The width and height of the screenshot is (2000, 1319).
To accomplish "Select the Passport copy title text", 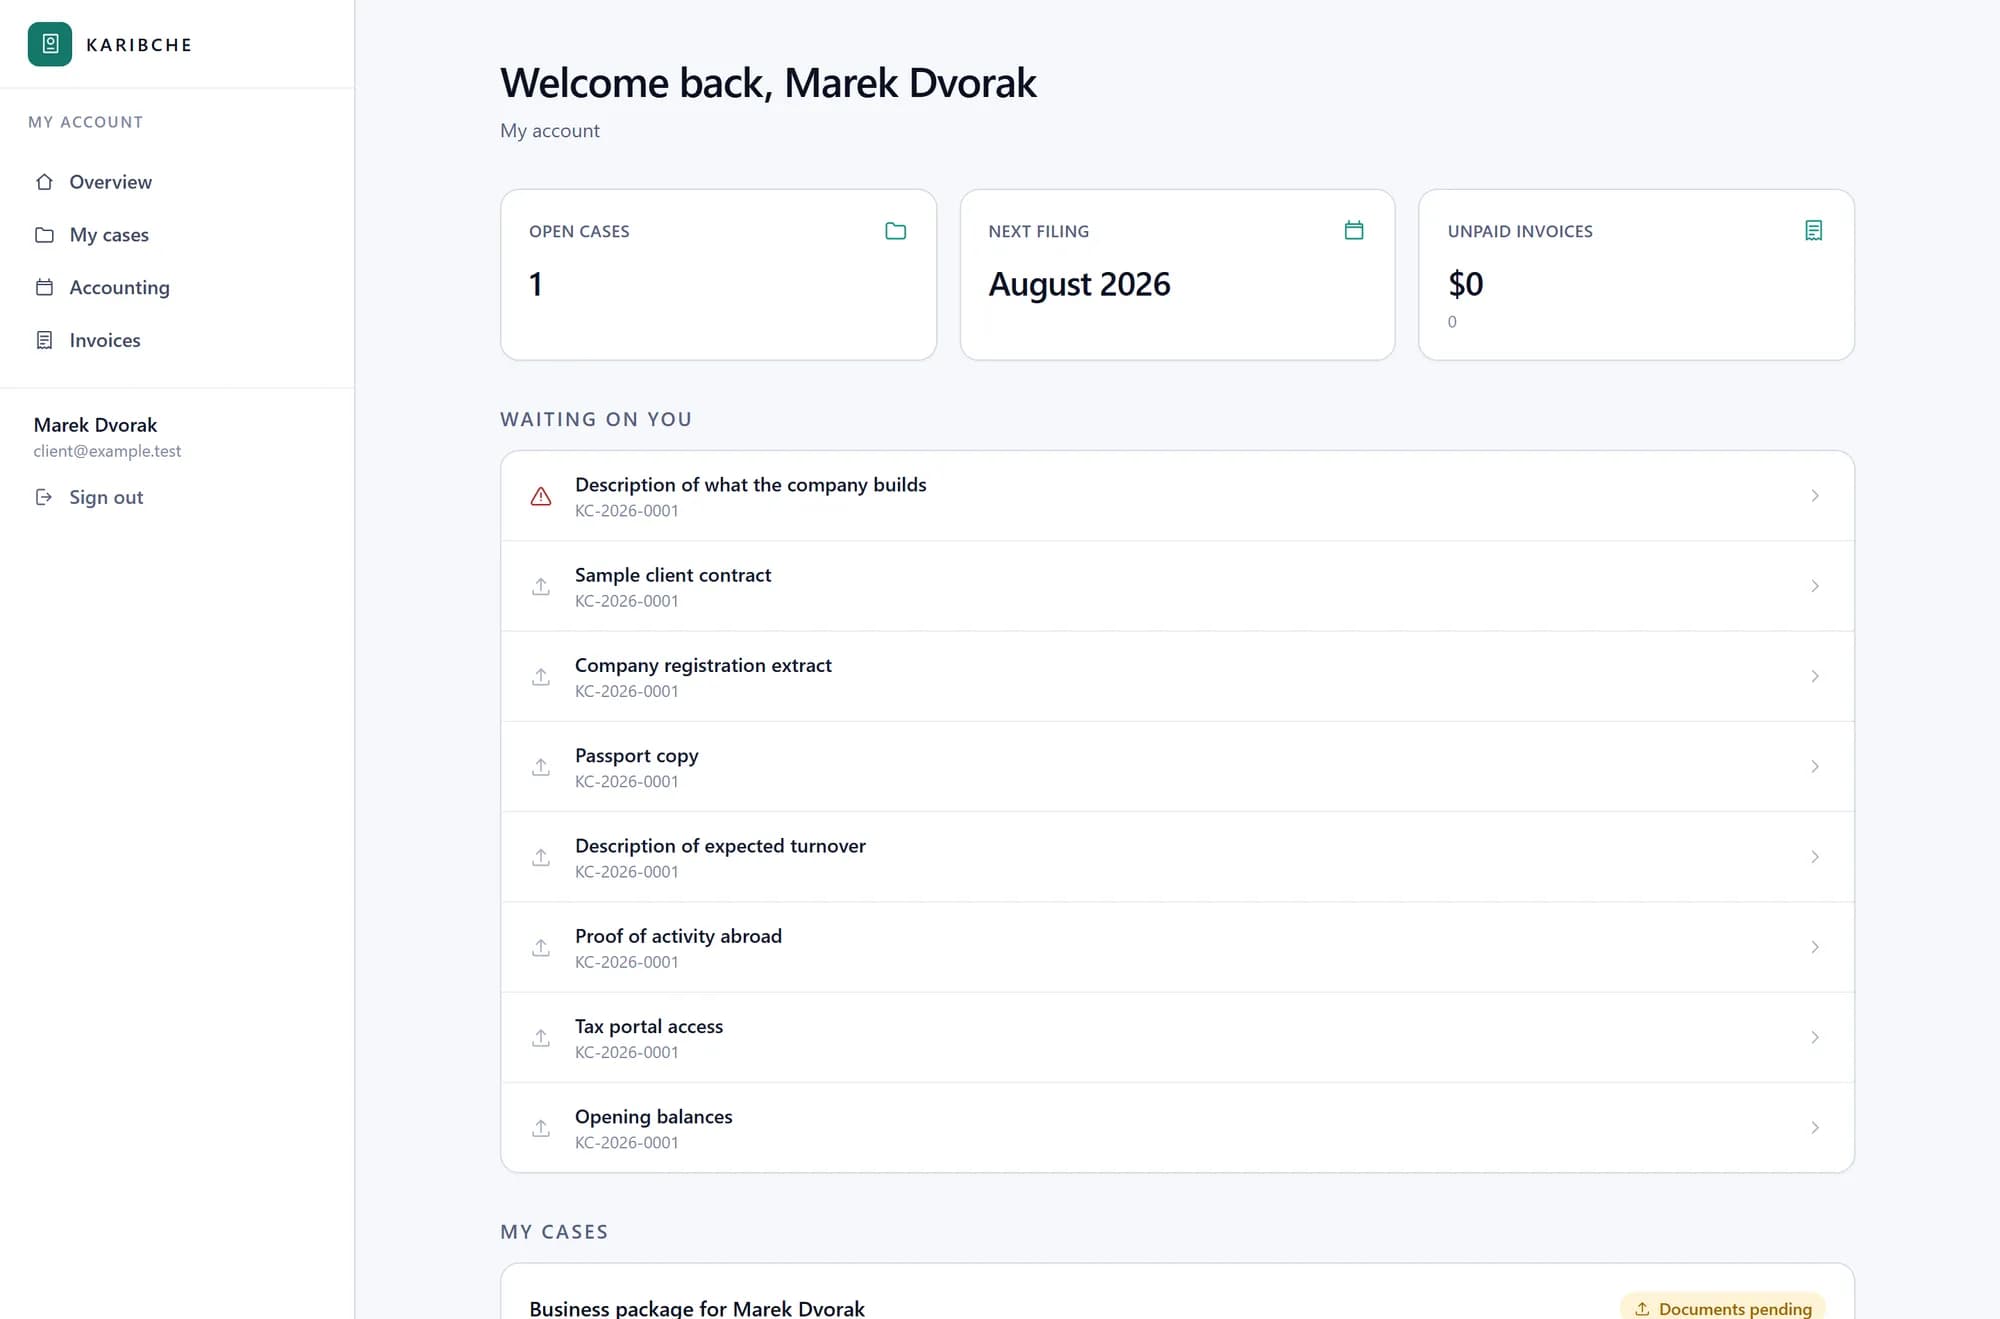I will tap(636, 756).
